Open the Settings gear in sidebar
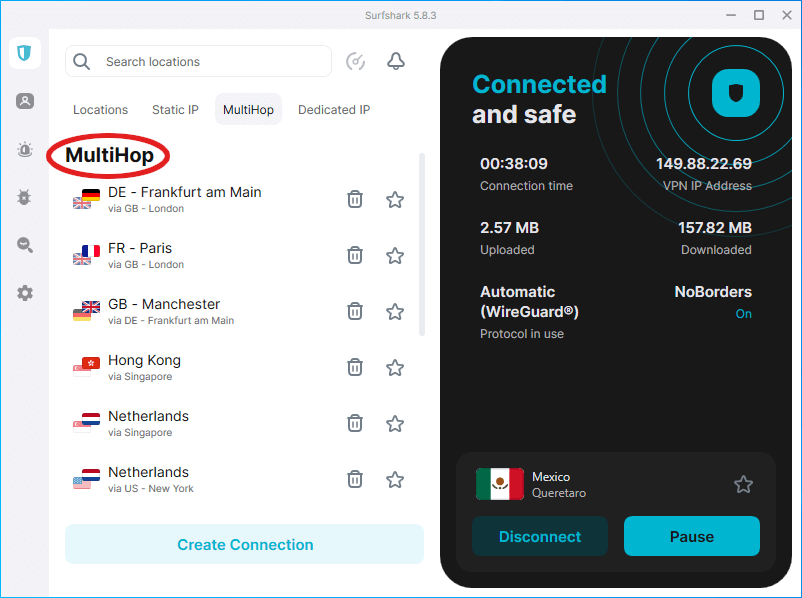The image size is (802, 598). click(x=25, y=293)
